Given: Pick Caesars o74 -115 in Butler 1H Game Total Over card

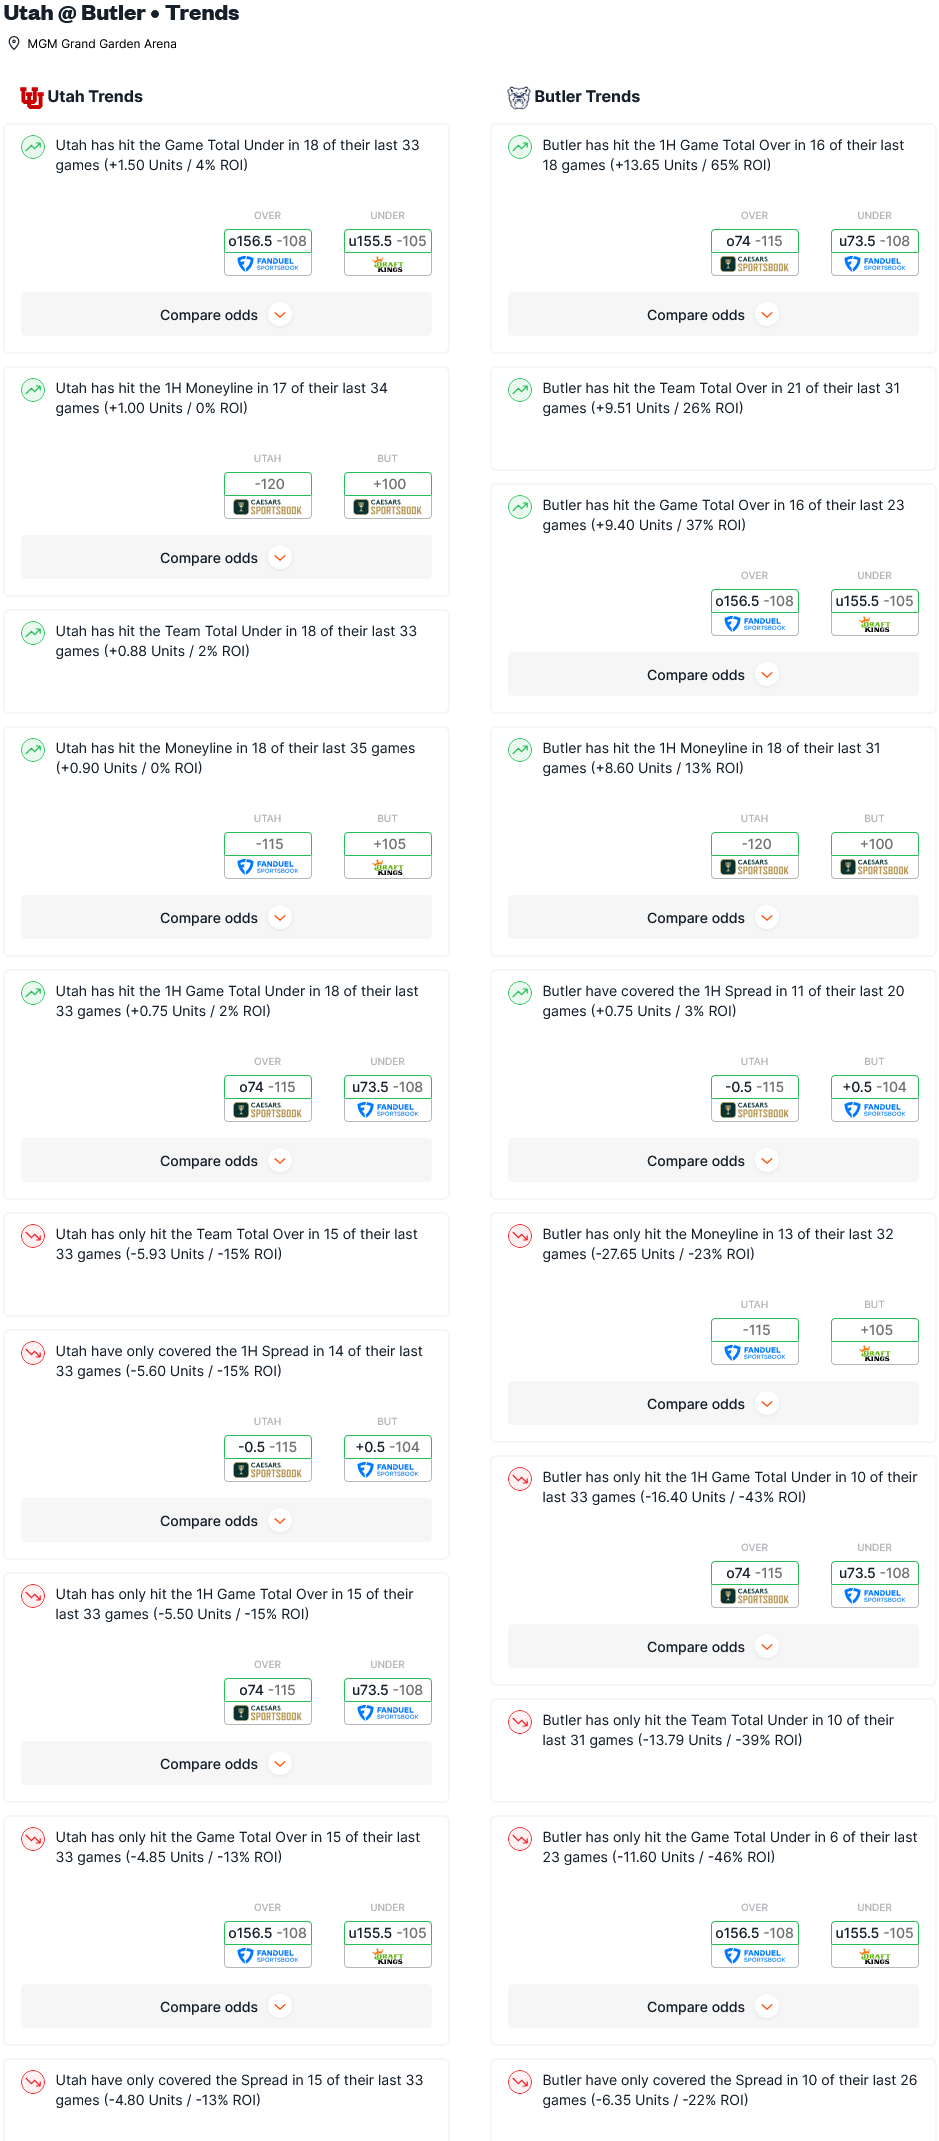Looking at the screenshot, I should pyautogui.click(x=755, y=252).
